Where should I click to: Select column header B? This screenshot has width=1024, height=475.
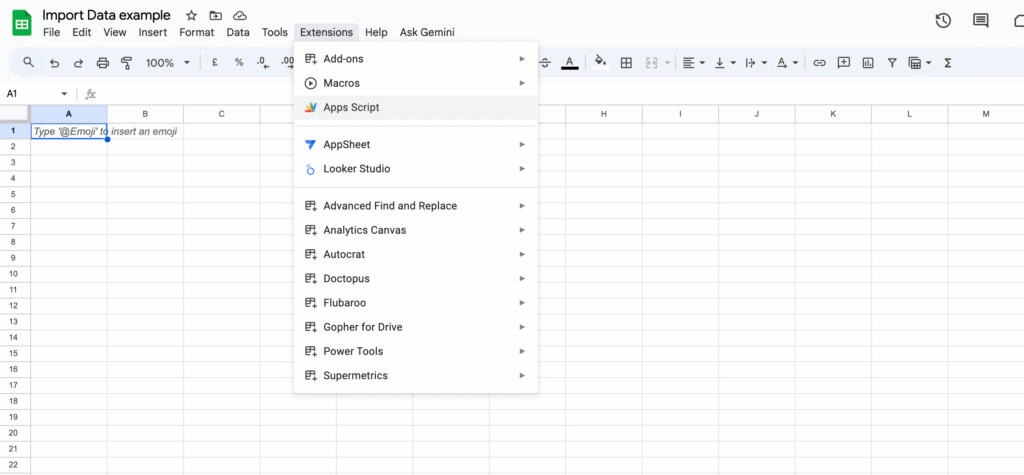[x=145, y=114]
